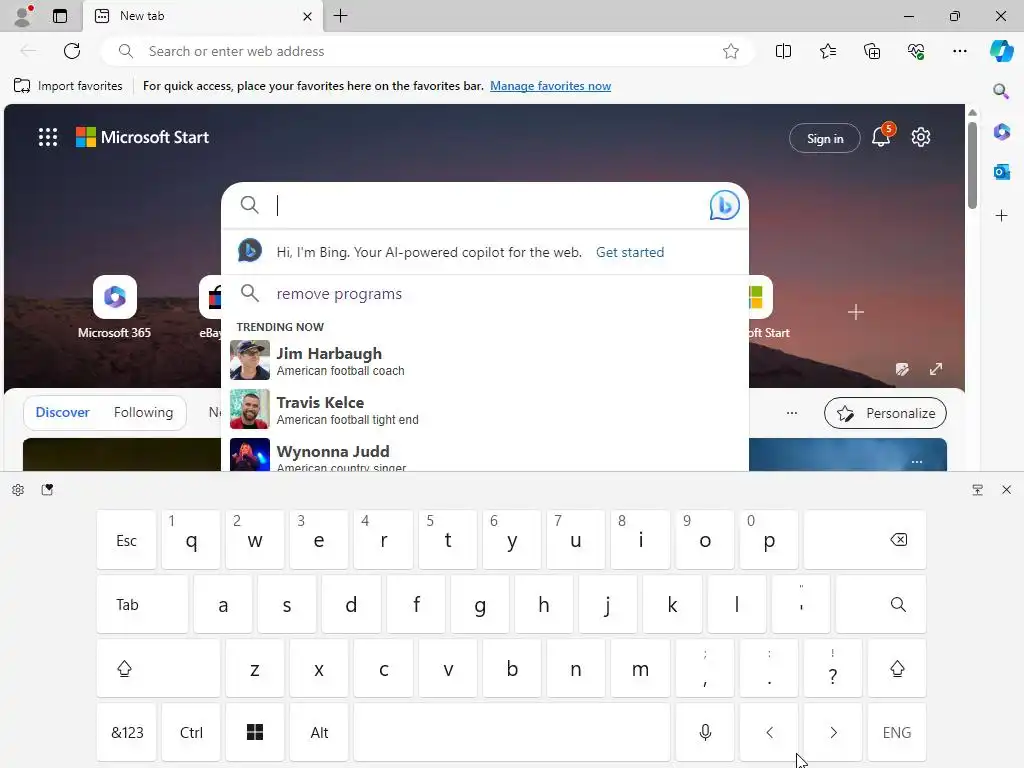This screenshot has width=1024, height=768.
Task: Open split screen icon in toolbar
Action: pyautogui.click(x=783, y=51)
